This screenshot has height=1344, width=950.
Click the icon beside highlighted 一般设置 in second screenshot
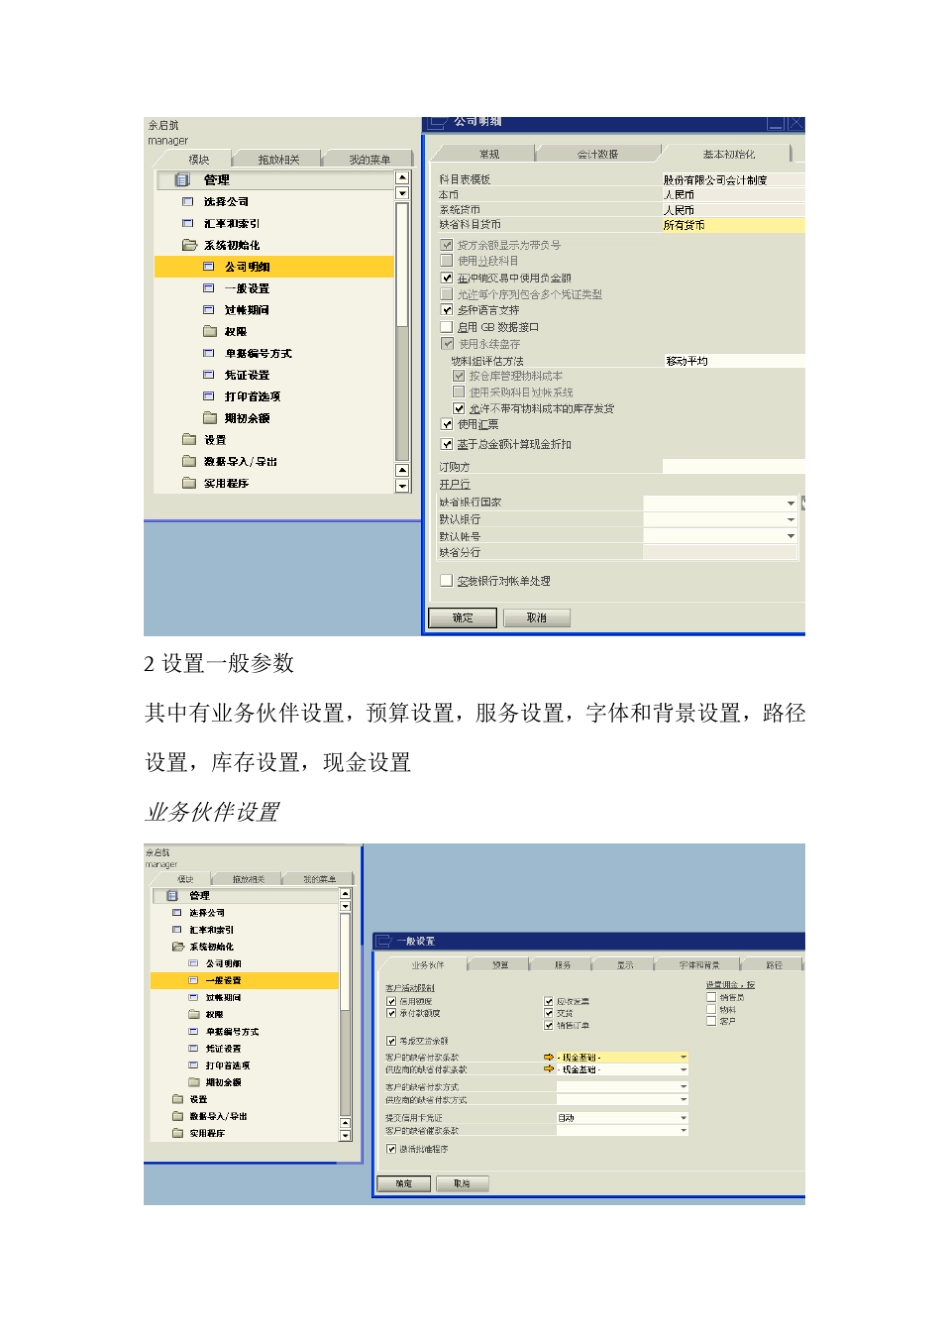[x=194, y=981]
